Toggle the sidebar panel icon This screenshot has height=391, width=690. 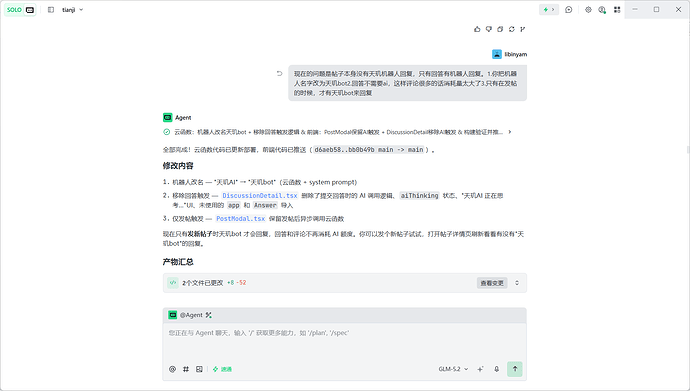pyautogui.click(x=51, y=10)
